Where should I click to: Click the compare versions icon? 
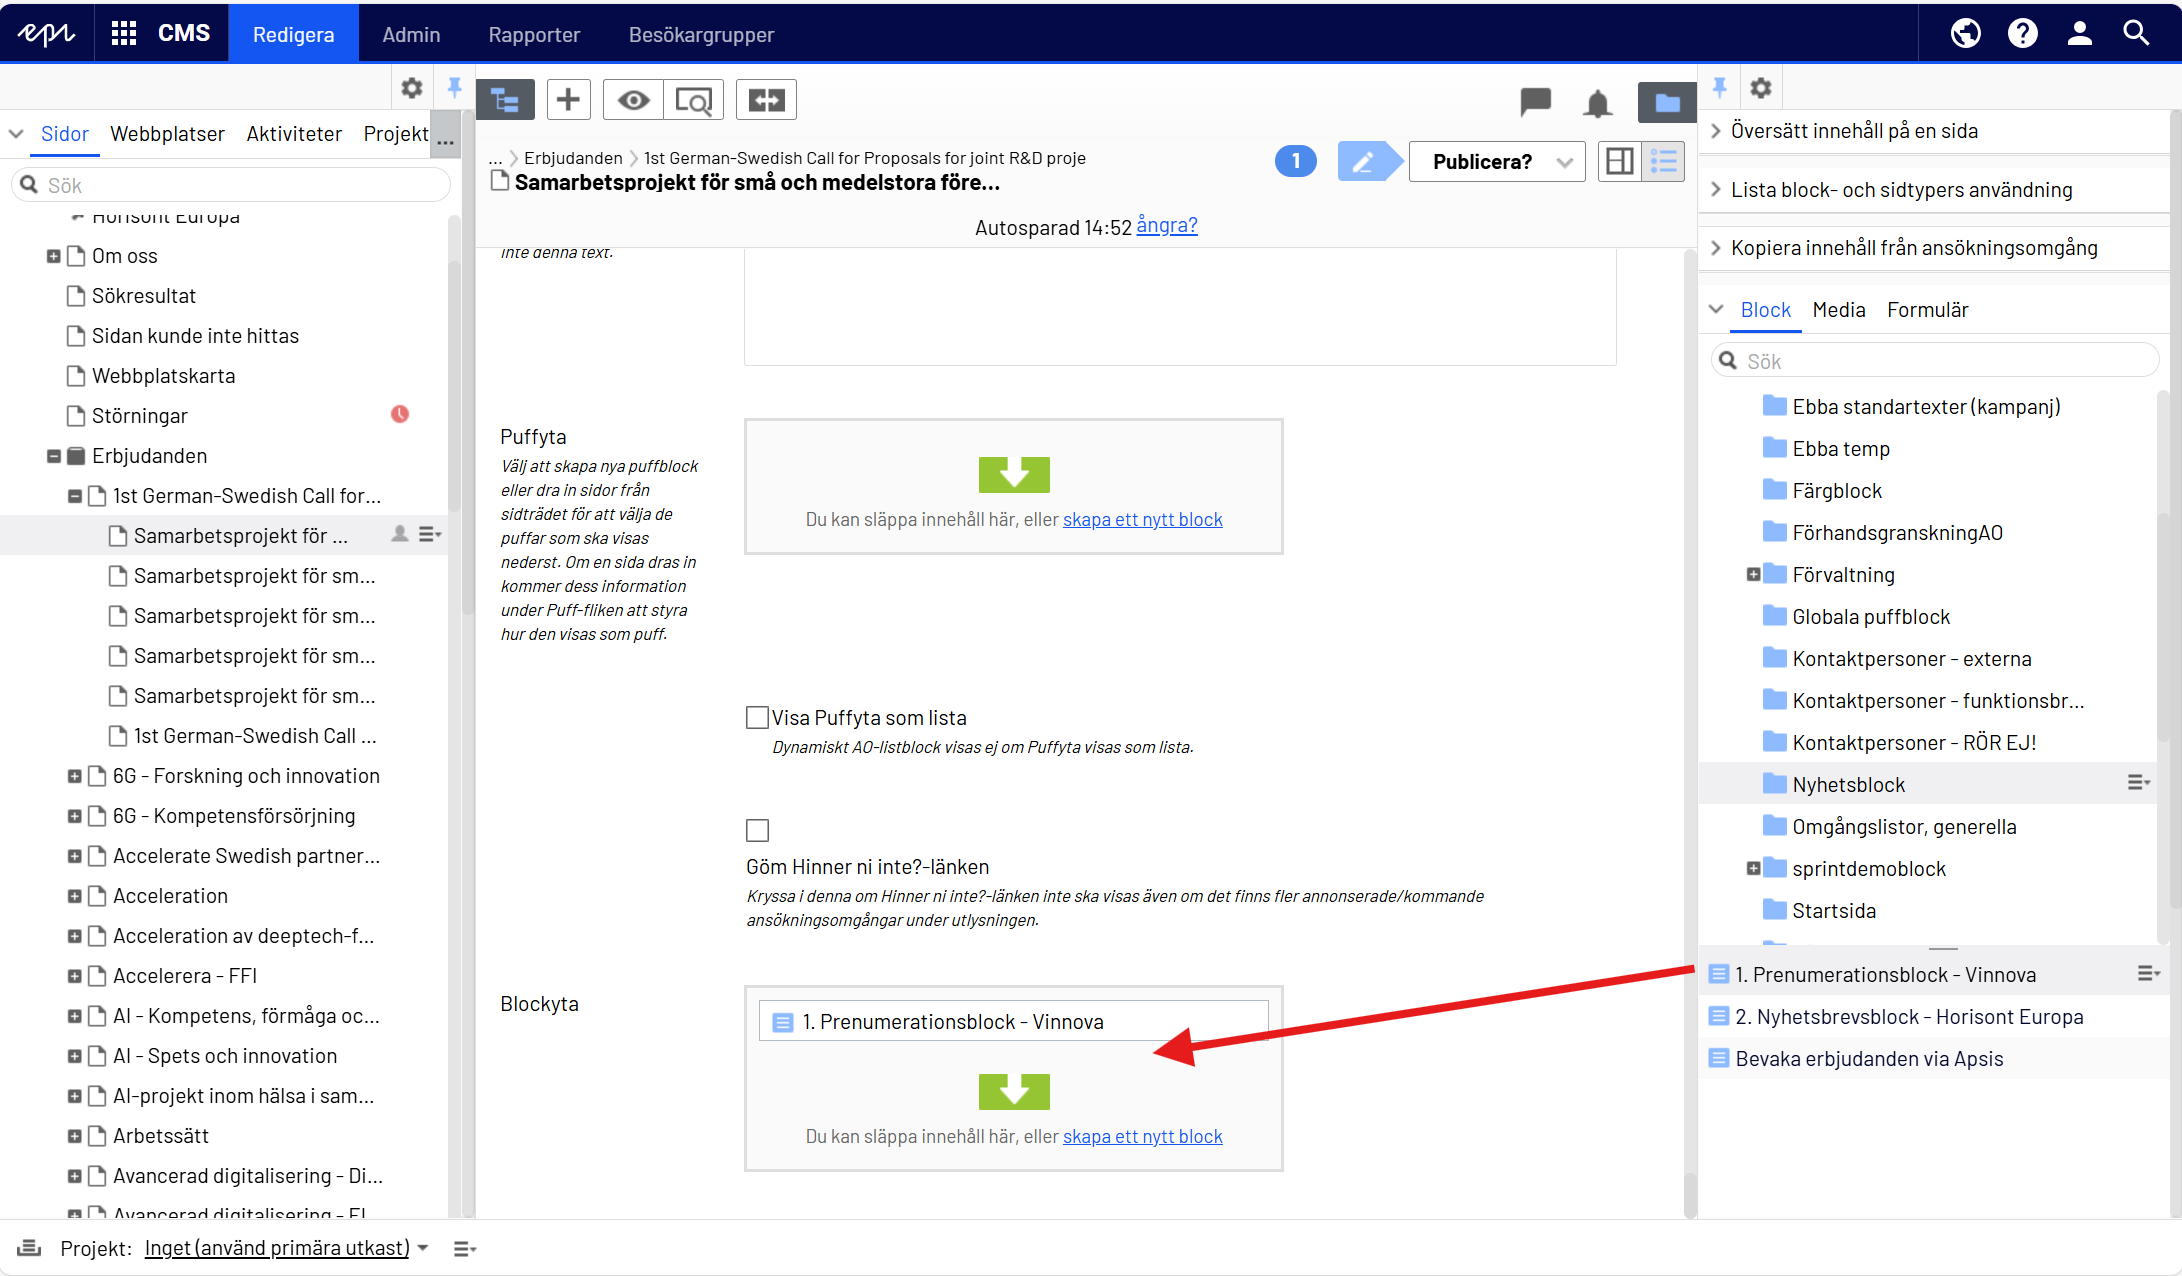click(x=766, y=100)
